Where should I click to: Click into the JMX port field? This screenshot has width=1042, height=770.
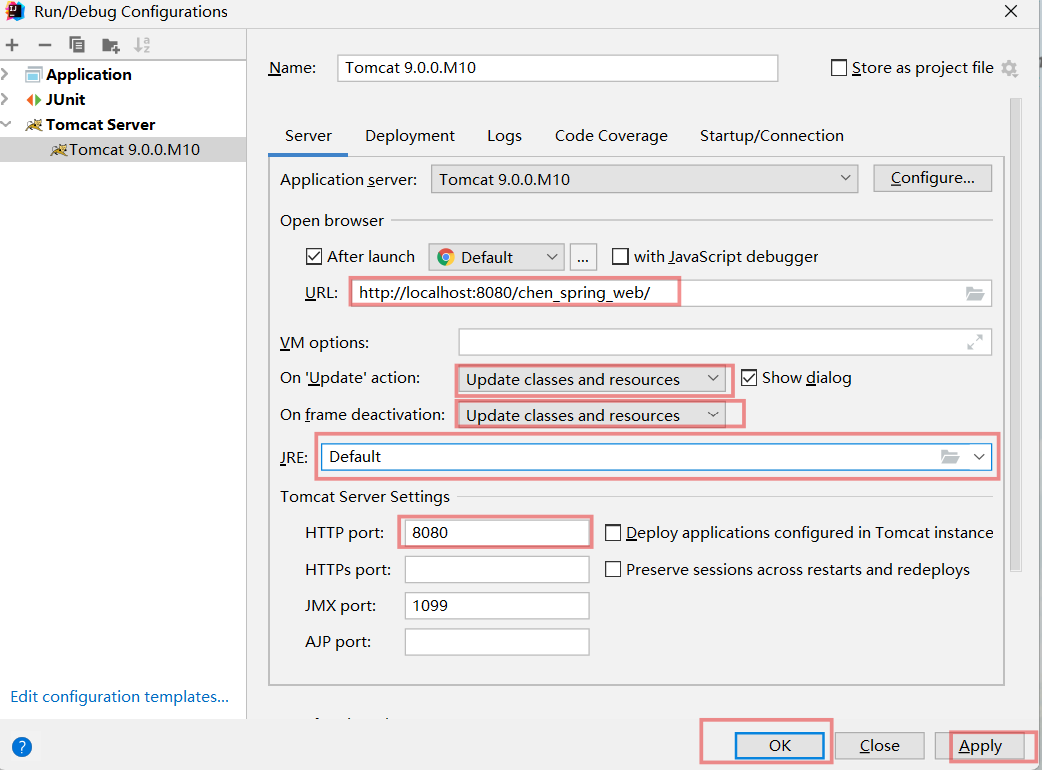pyautogui.click(x=497, y=606)
